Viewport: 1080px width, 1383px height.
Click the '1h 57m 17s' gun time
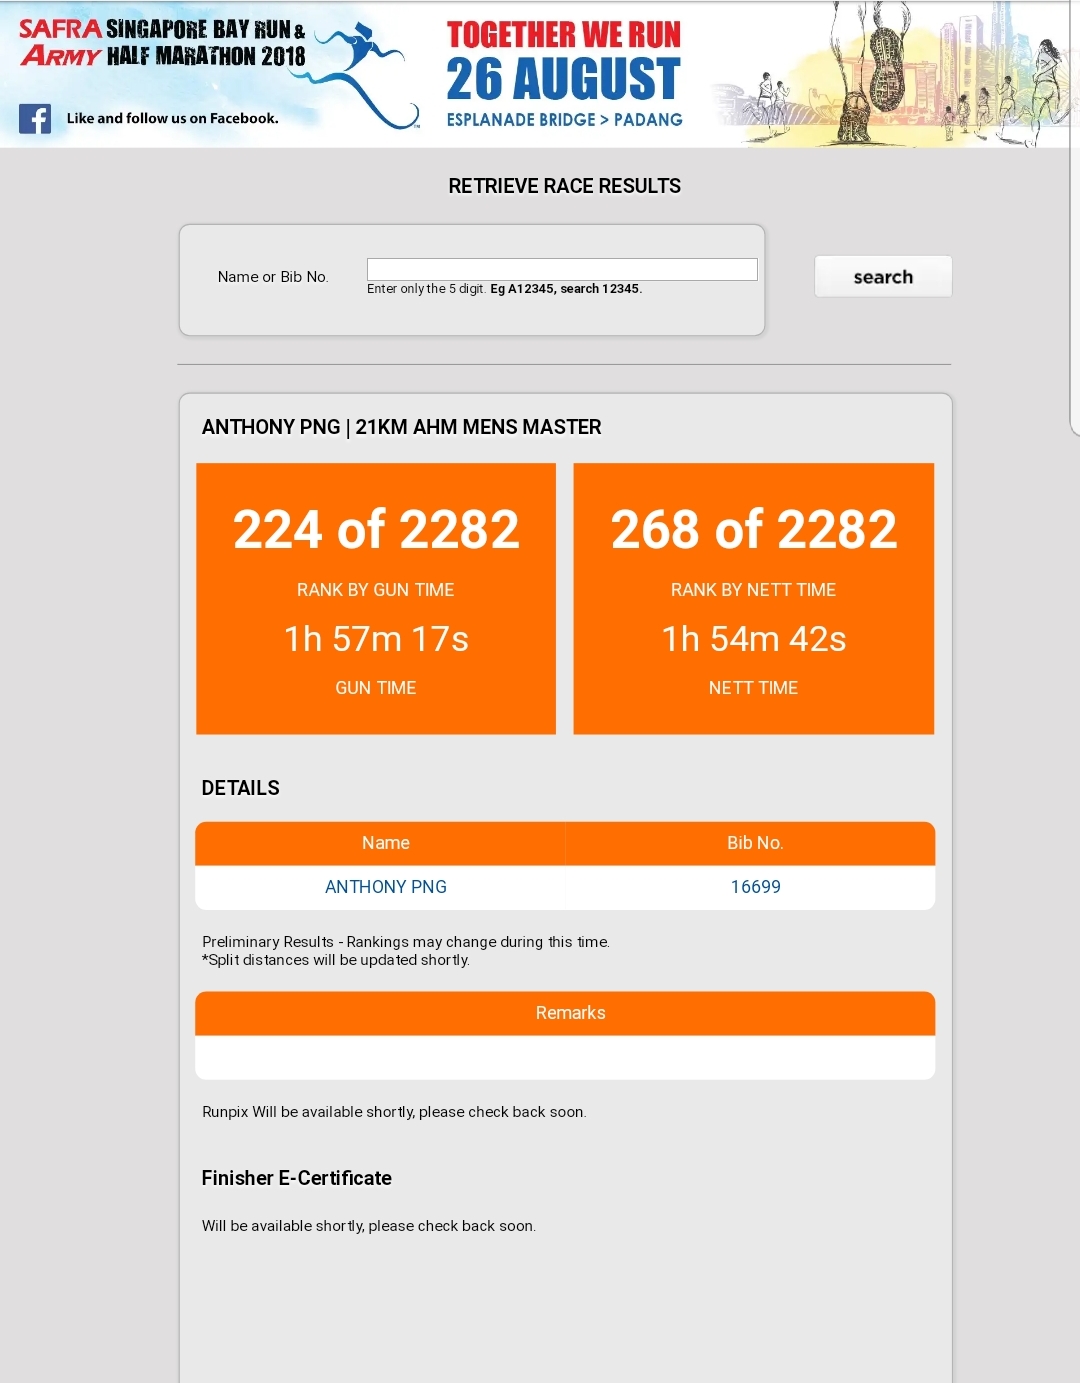[x=376, y=639]
